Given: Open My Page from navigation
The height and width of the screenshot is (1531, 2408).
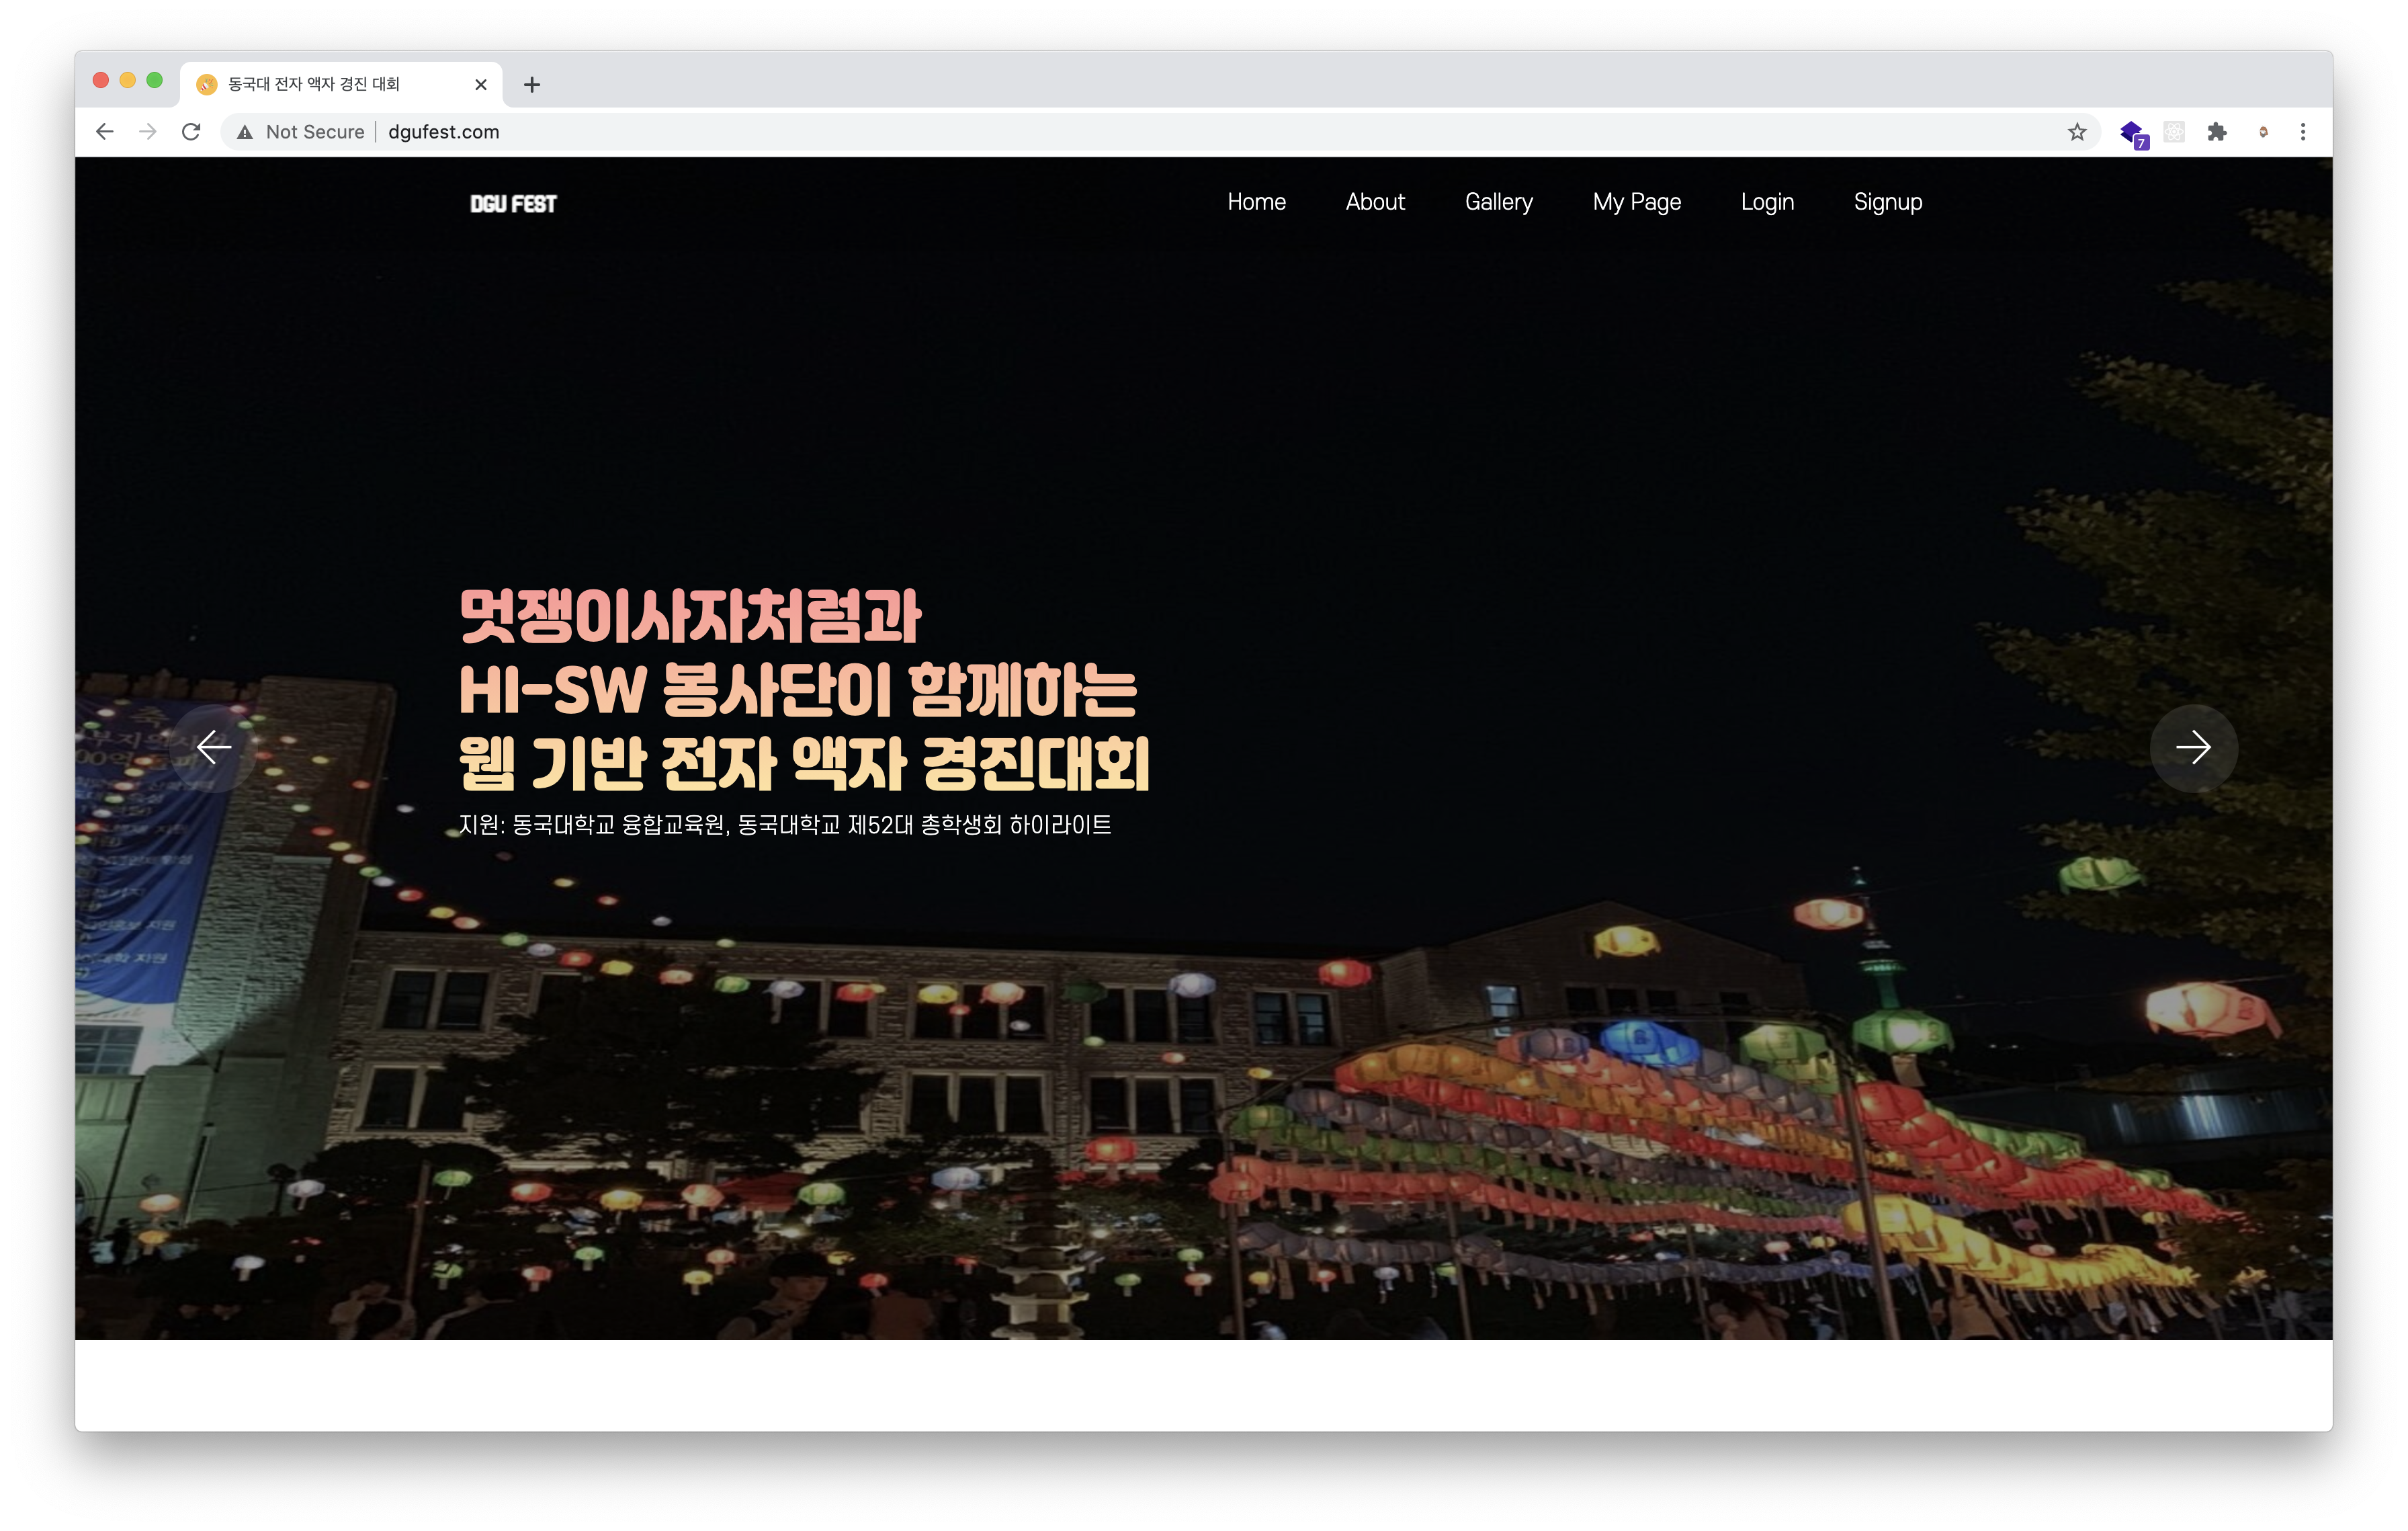Looking at the screenshot, I should pyautogui.click(x=1636, y=202).
